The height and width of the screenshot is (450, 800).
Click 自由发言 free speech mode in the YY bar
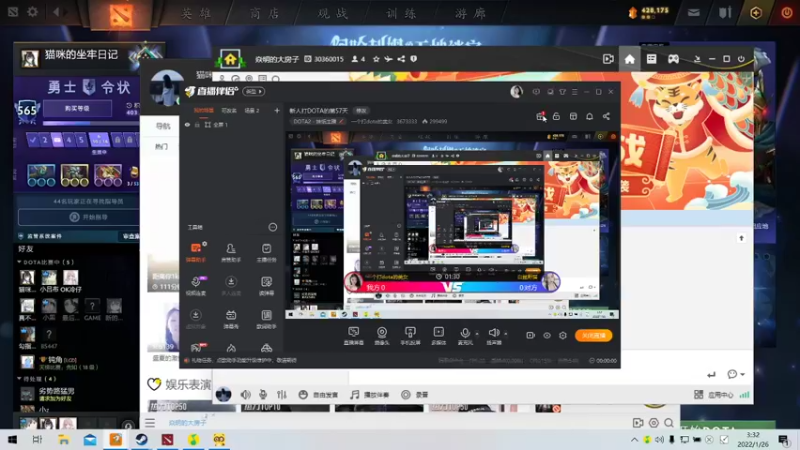coord(318,395)
